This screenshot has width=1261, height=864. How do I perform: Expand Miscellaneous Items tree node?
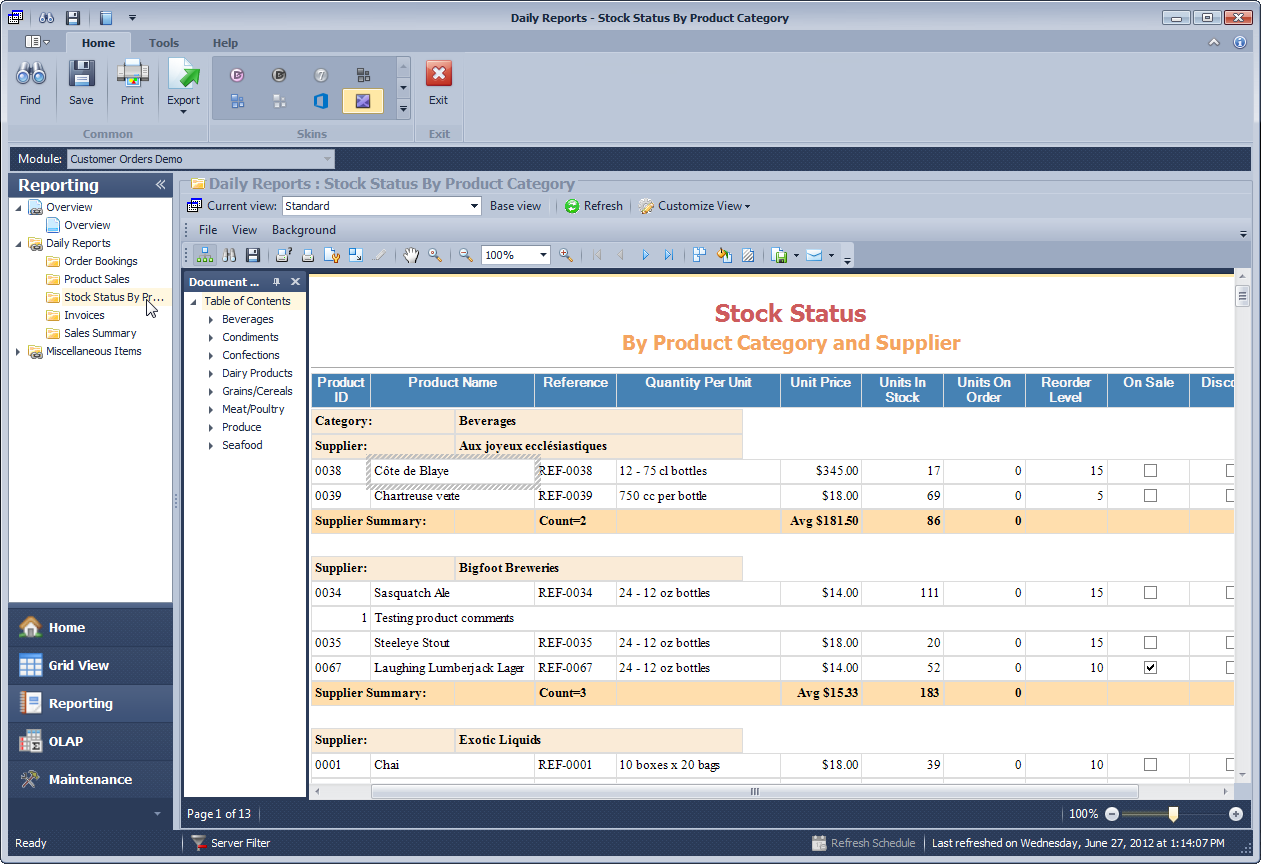tap(18, 352)
